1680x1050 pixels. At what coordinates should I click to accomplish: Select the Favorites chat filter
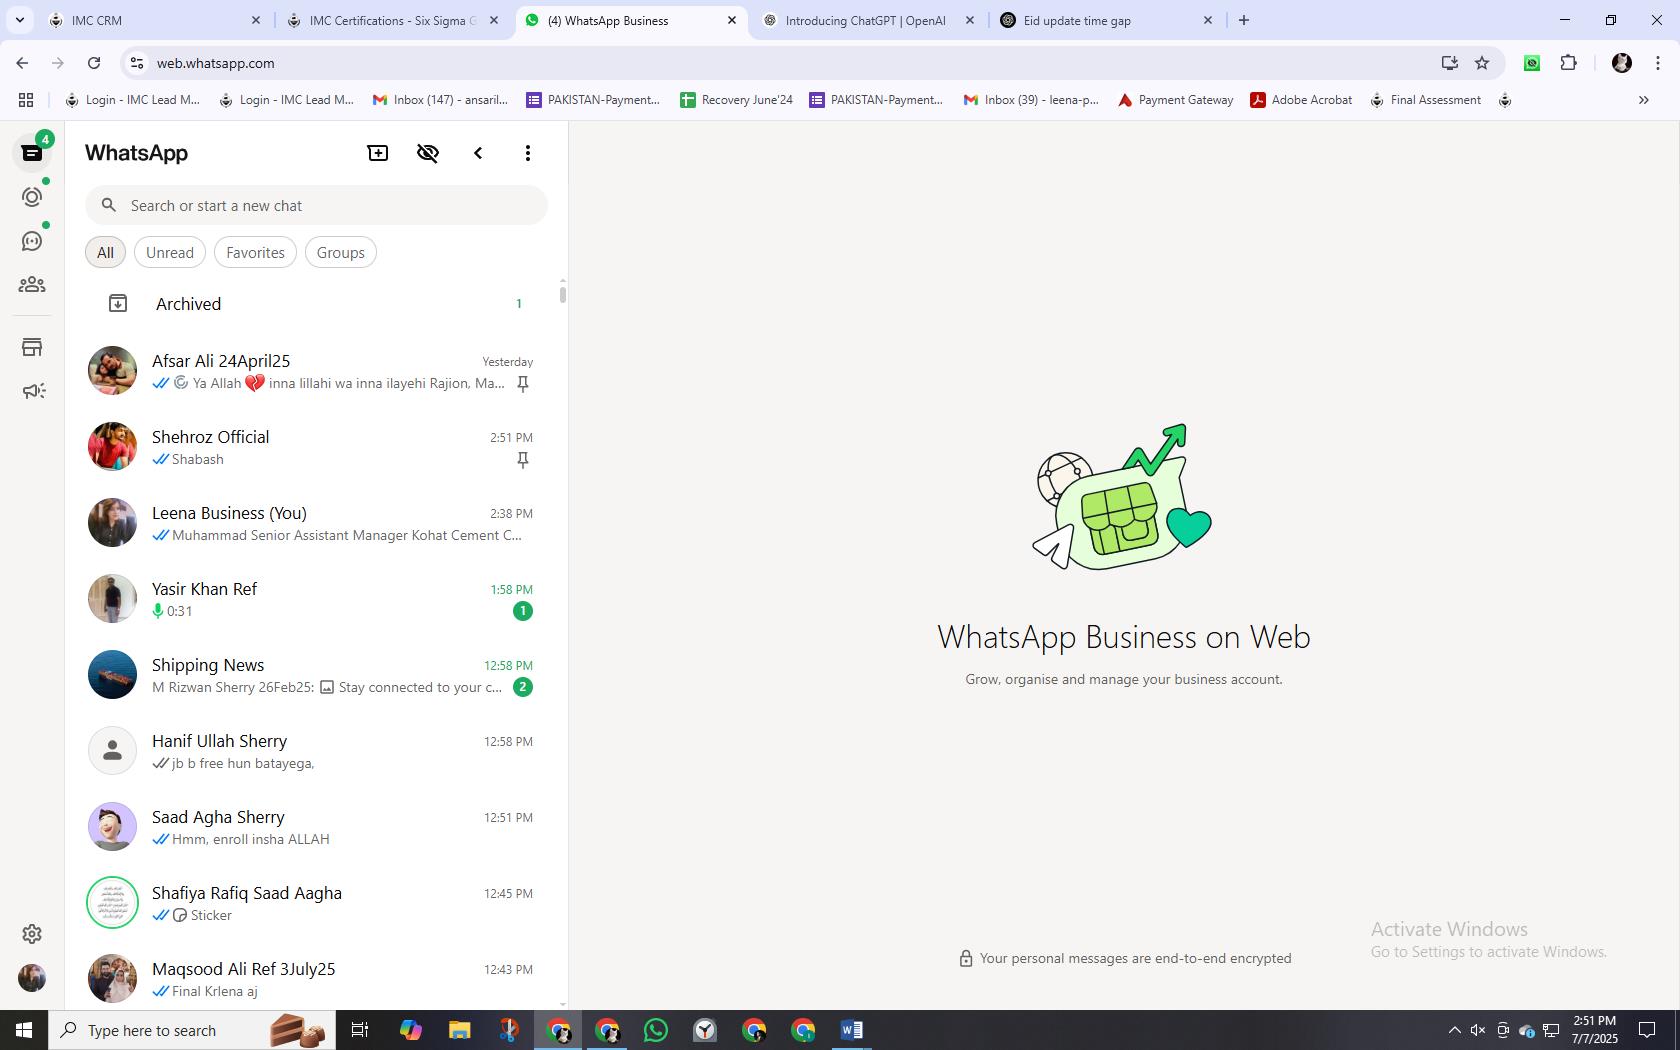point(255,252)
